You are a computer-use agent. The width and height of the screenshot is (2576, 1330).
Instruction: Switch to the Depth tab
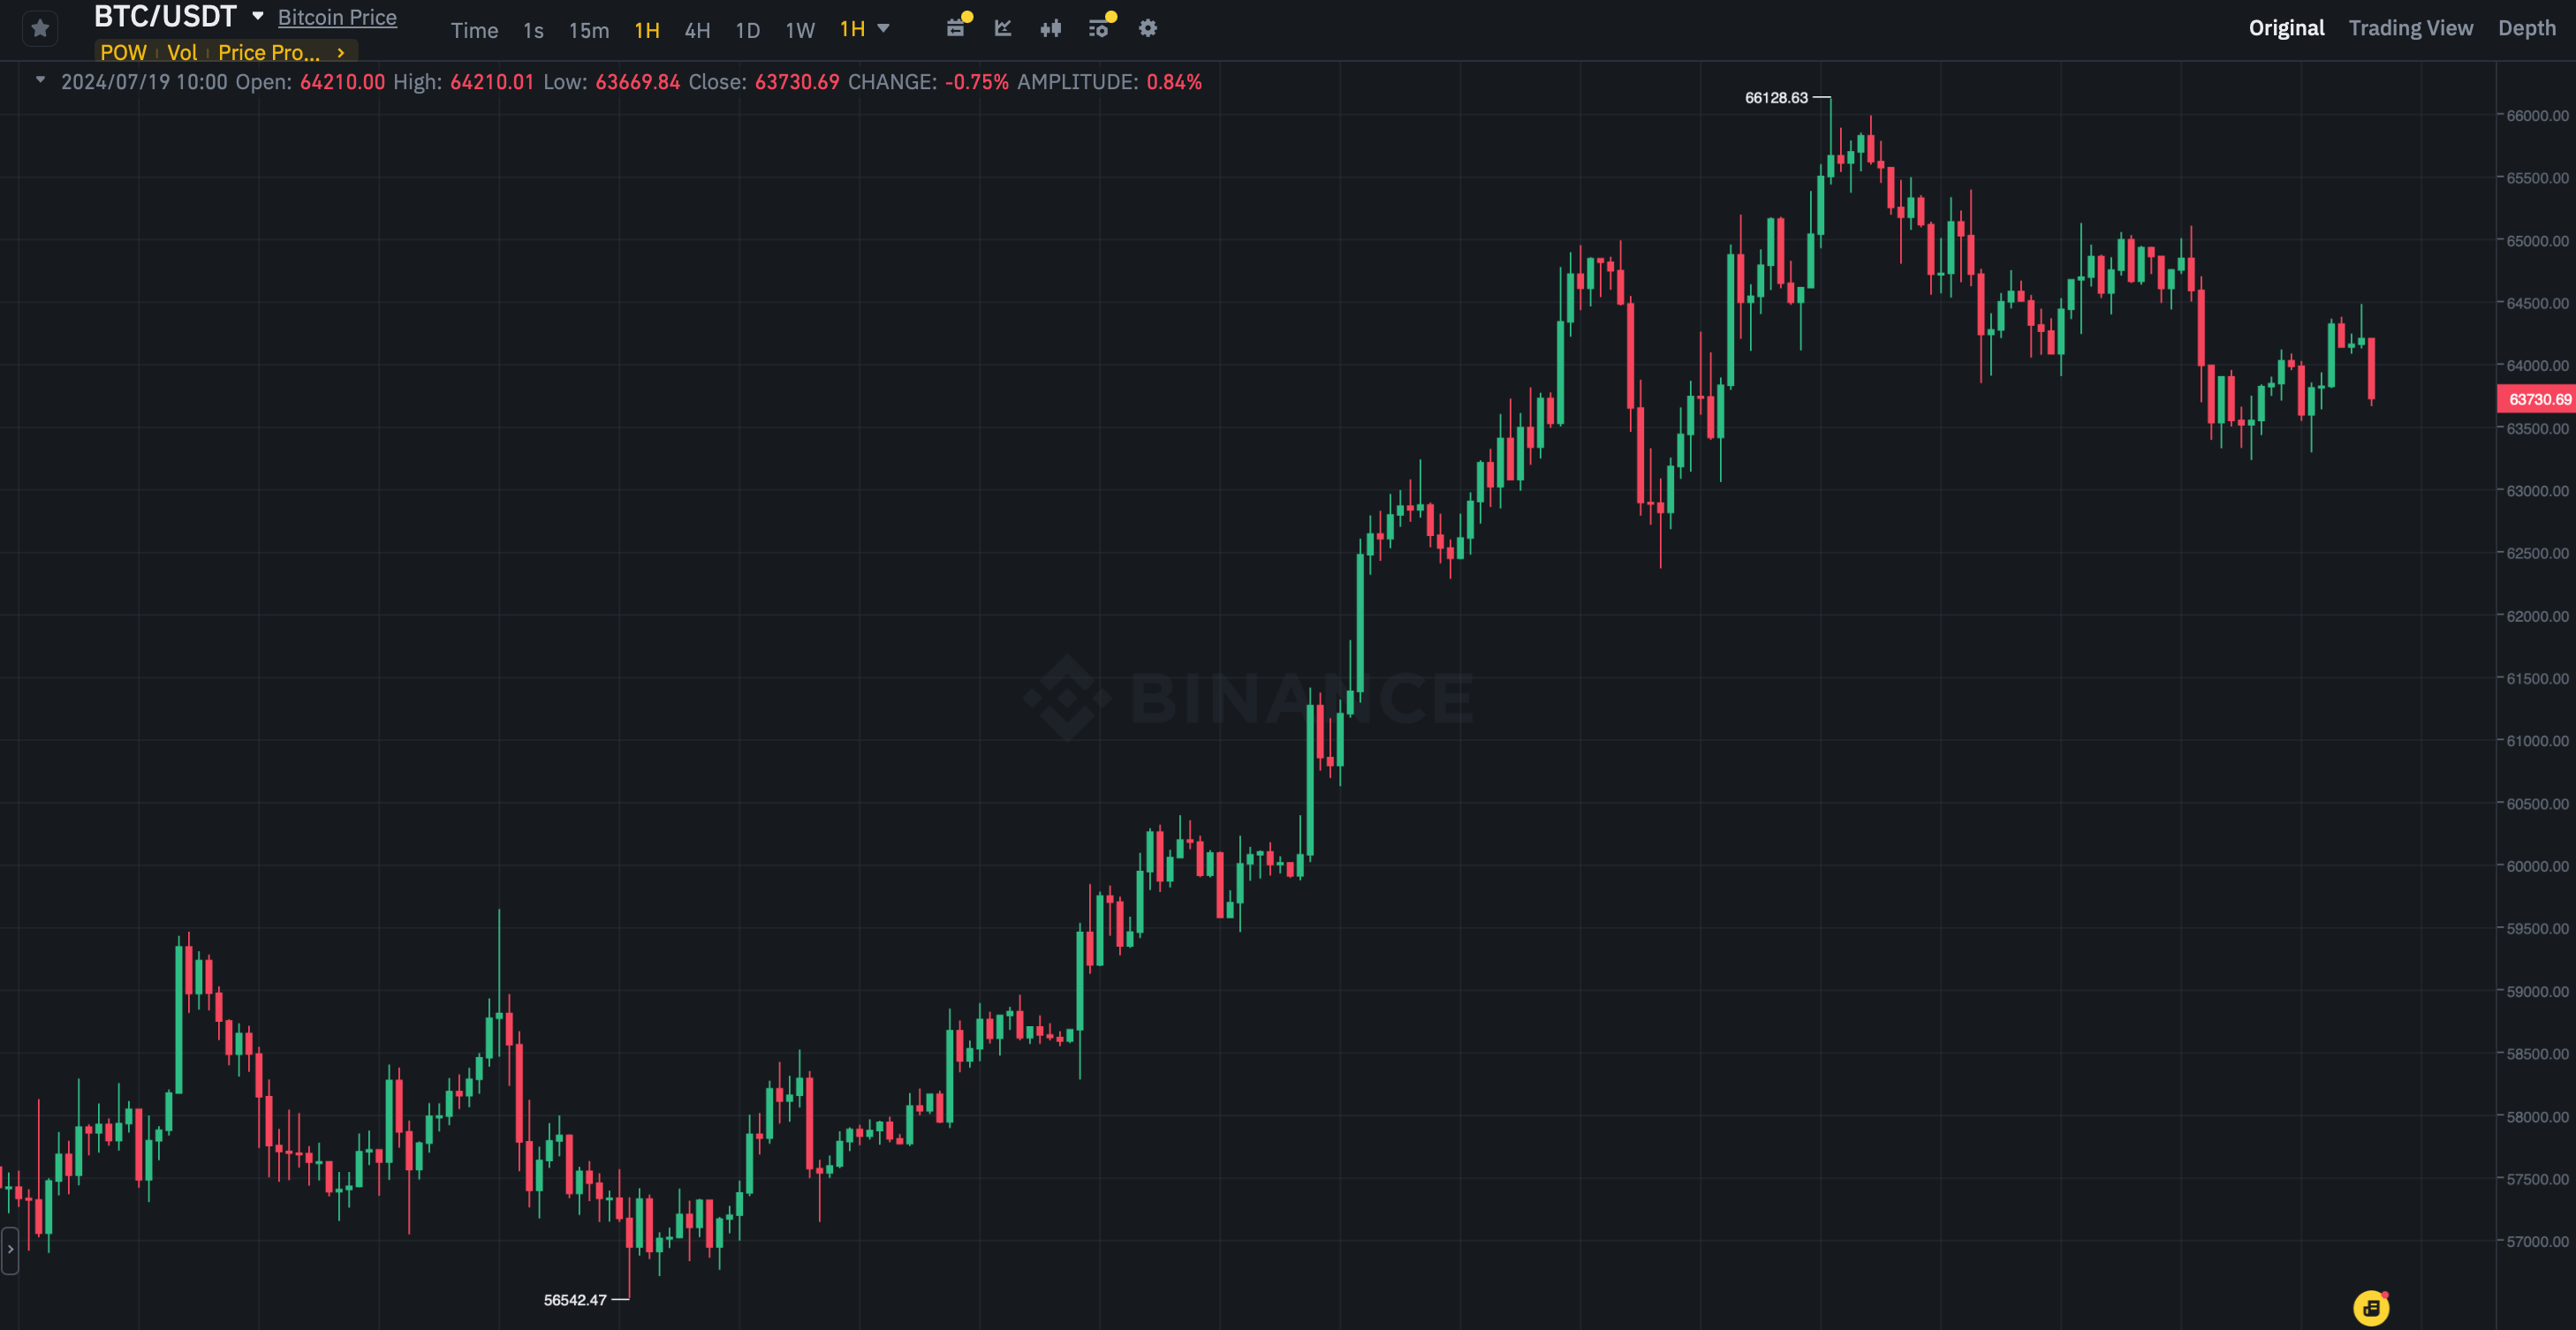(2526, 28)
